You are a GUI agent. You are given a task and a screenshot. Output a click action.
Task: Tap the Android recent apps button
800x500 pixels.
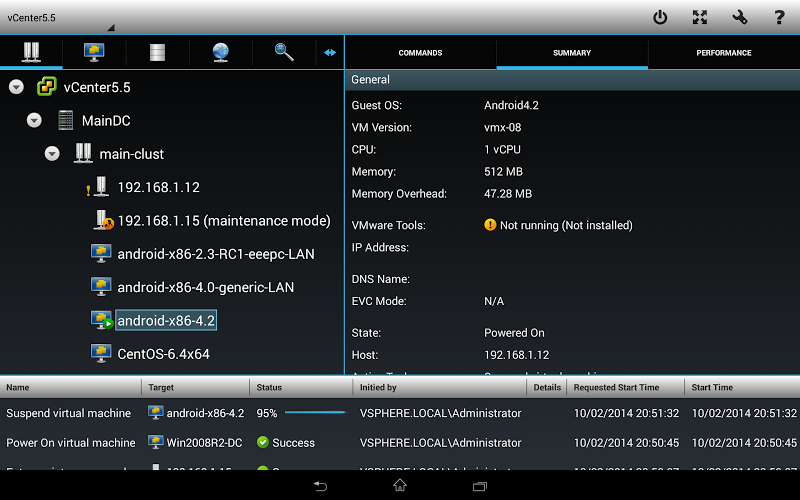point(480,486)
